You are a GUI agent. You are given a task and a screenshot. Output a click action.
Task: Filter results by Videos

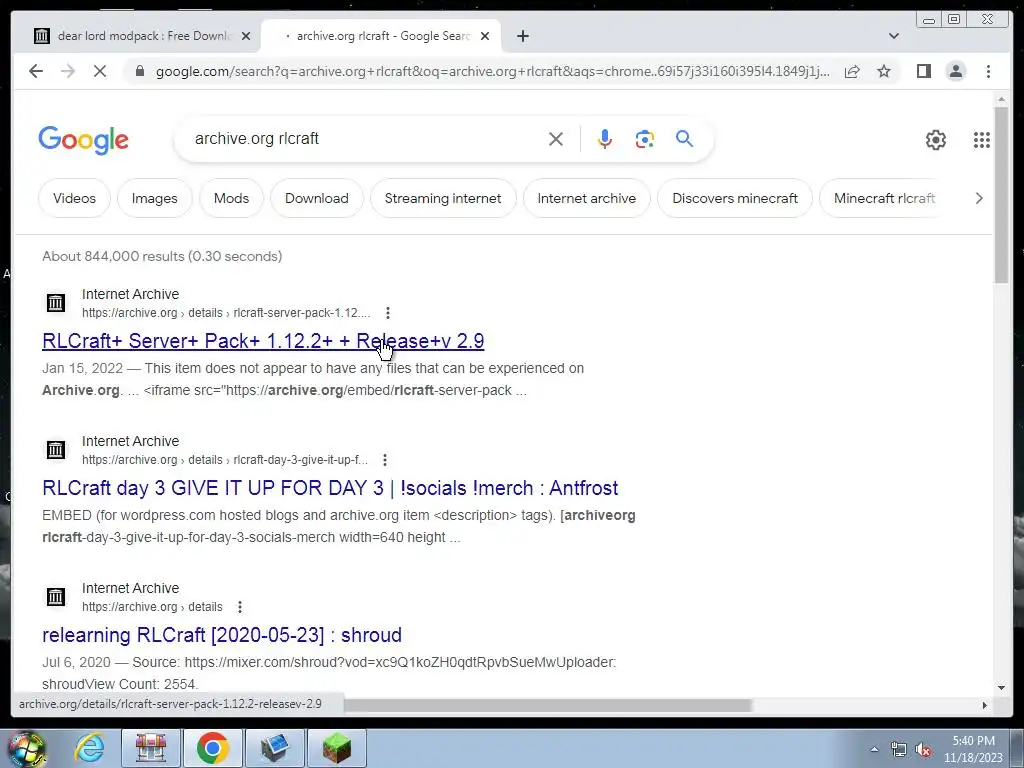click(74, 198)
